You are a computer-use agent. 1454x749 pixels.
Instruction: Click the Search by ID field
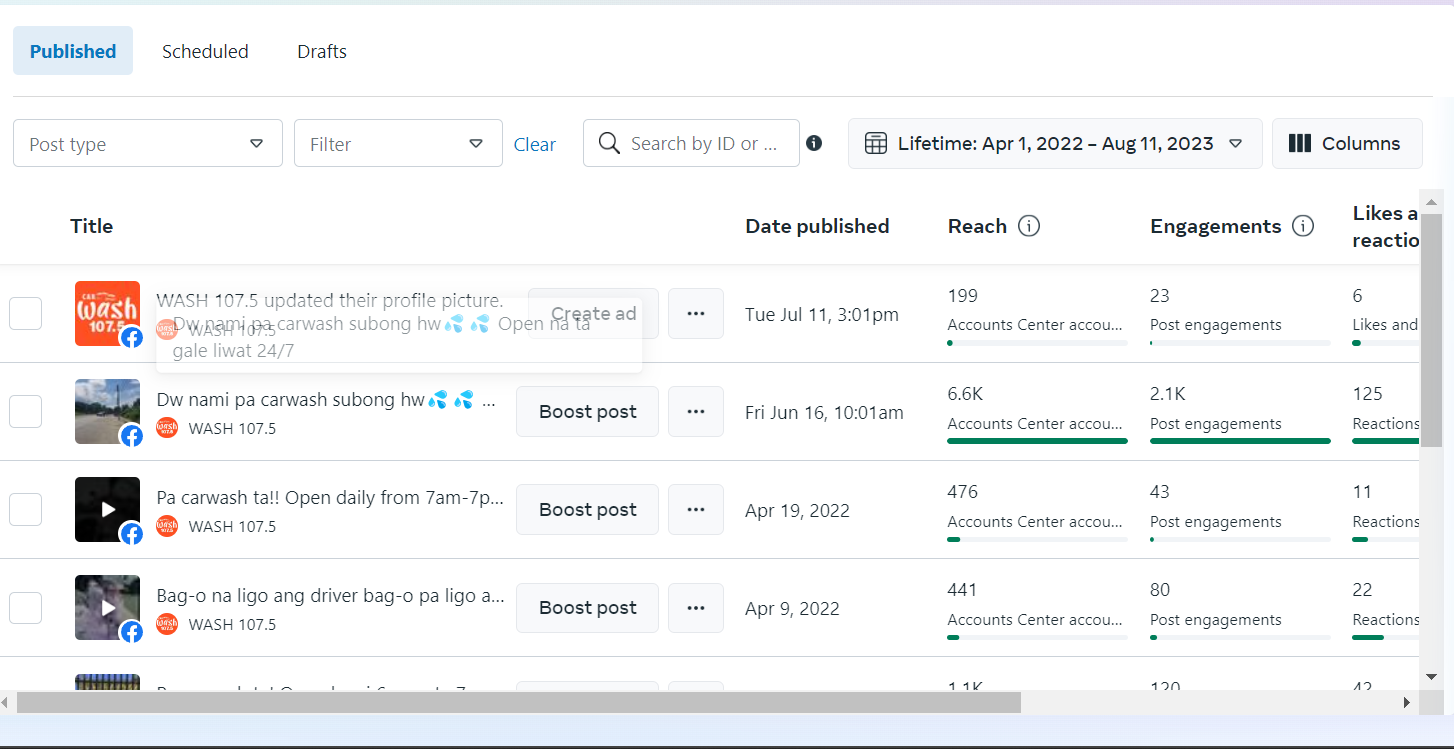pyautogui.click(x=703, y=144)
